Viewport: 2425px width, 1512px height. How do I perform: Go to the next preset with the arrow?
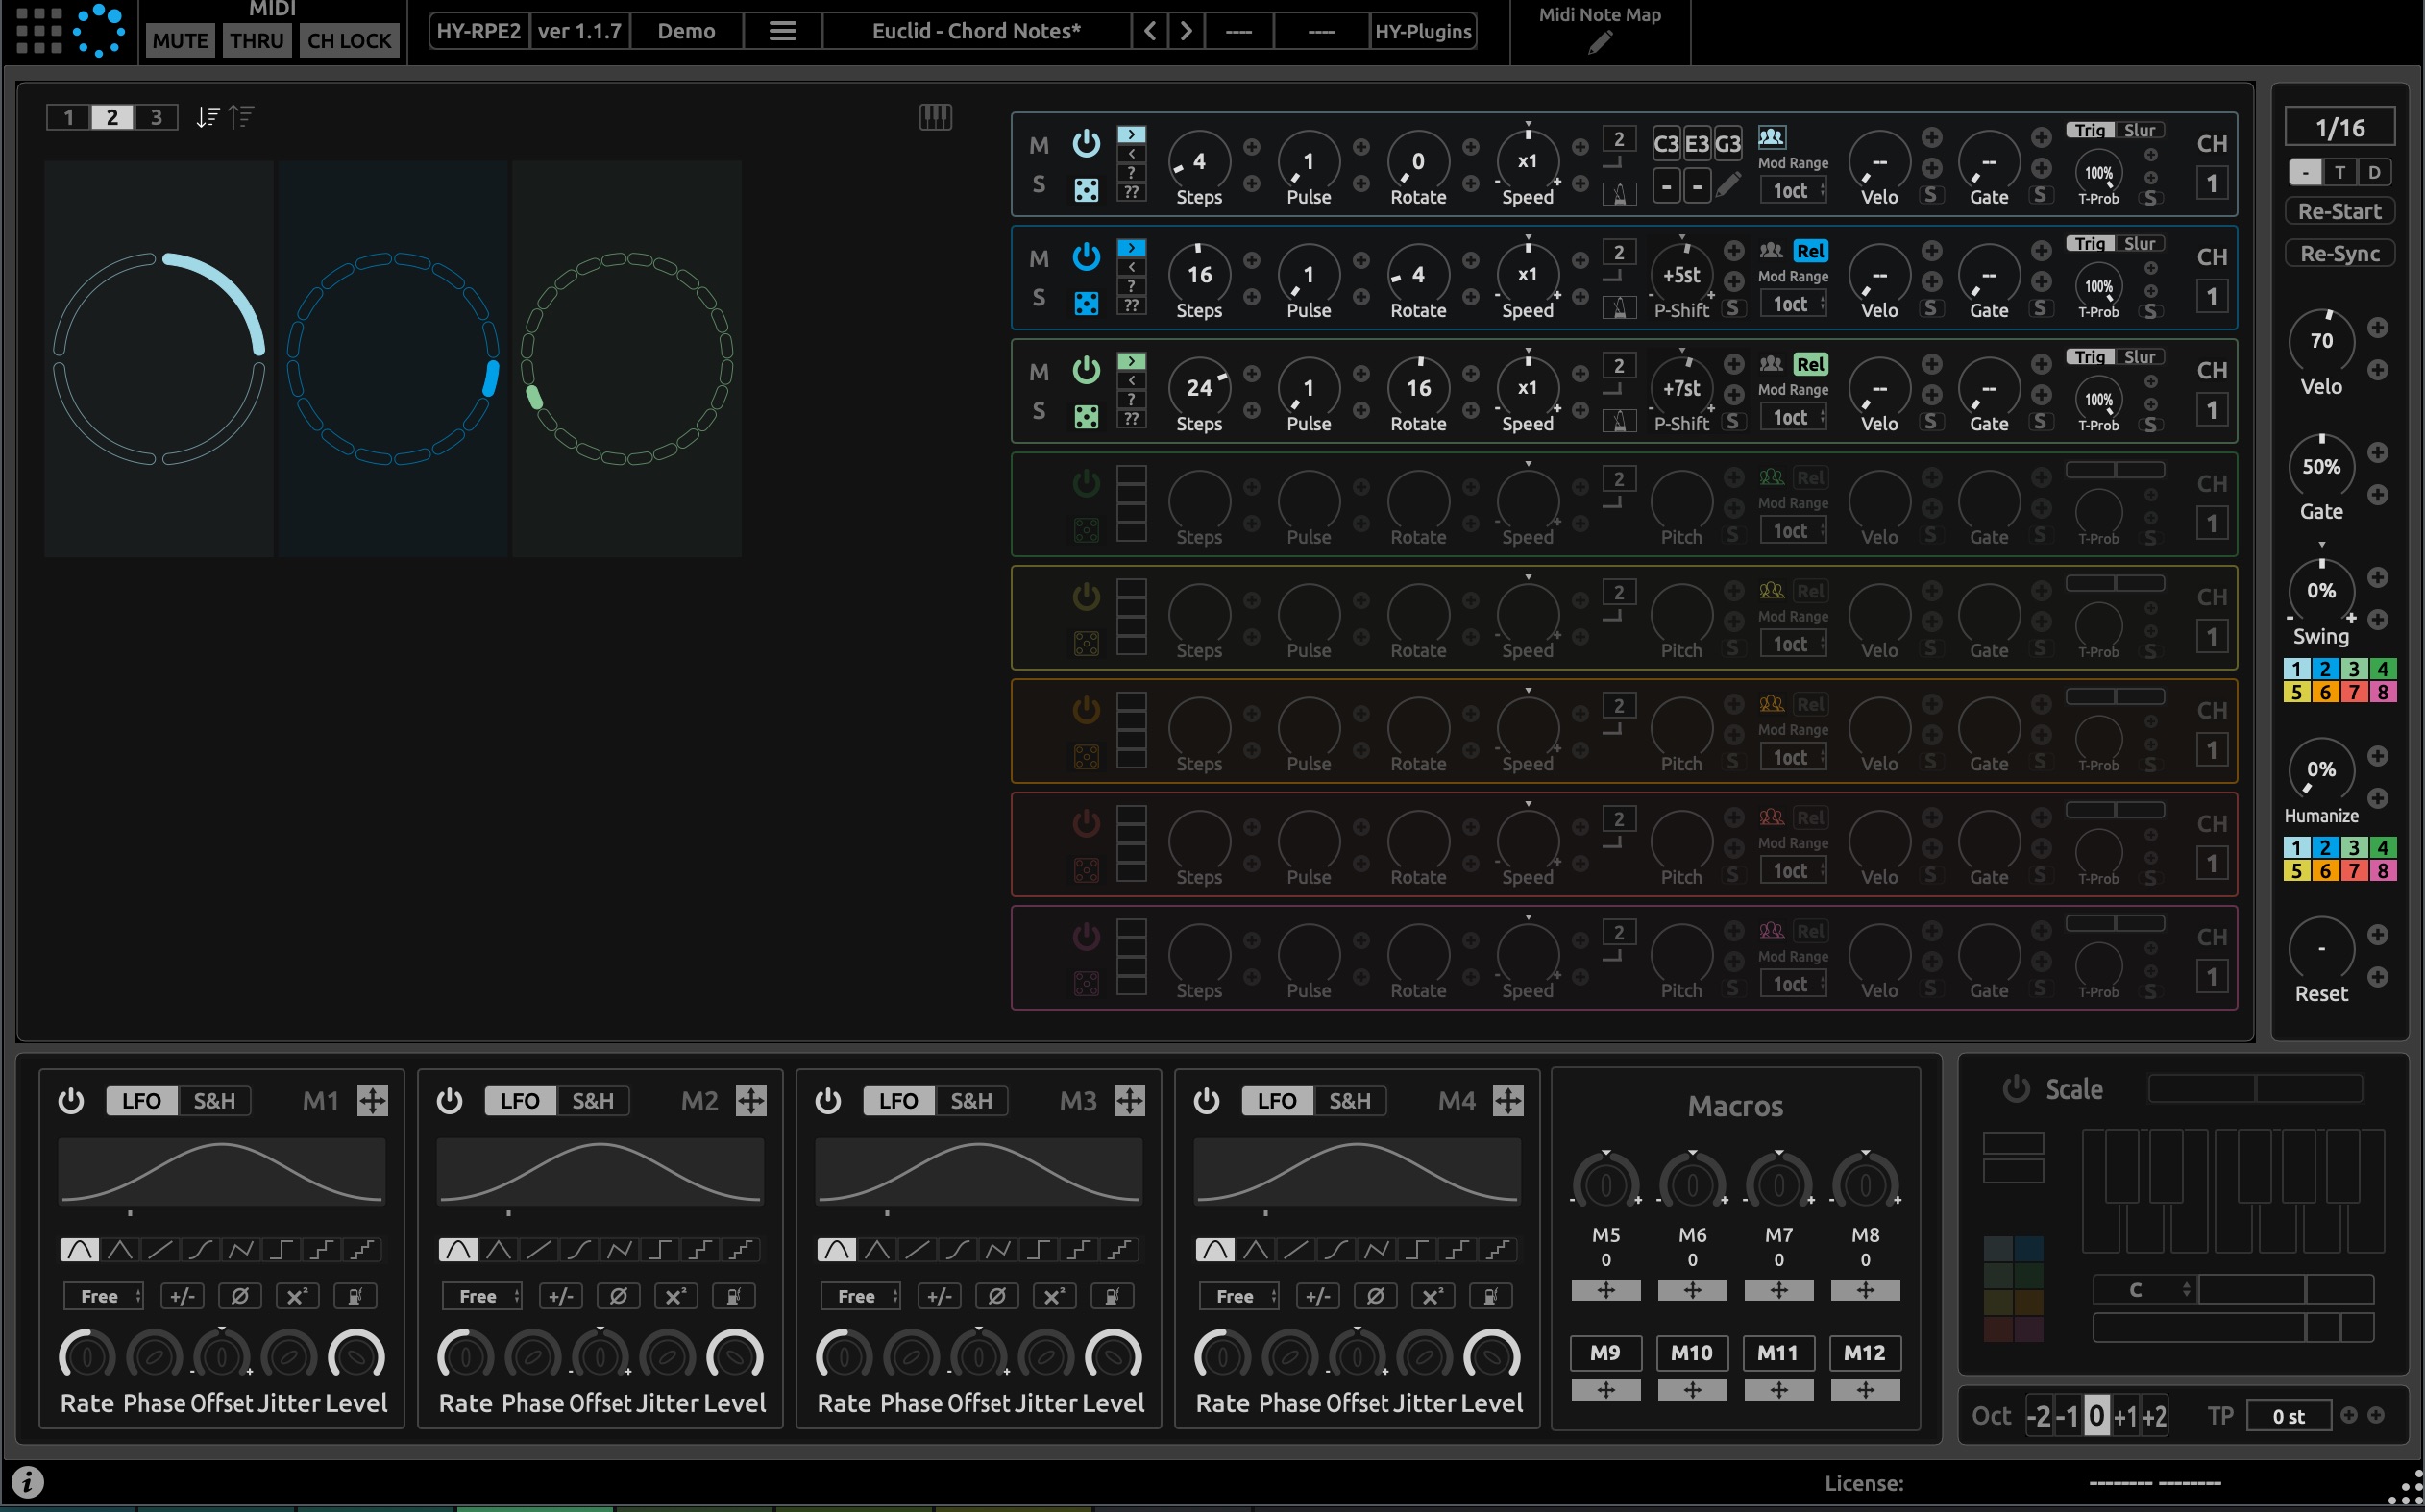1186,31
